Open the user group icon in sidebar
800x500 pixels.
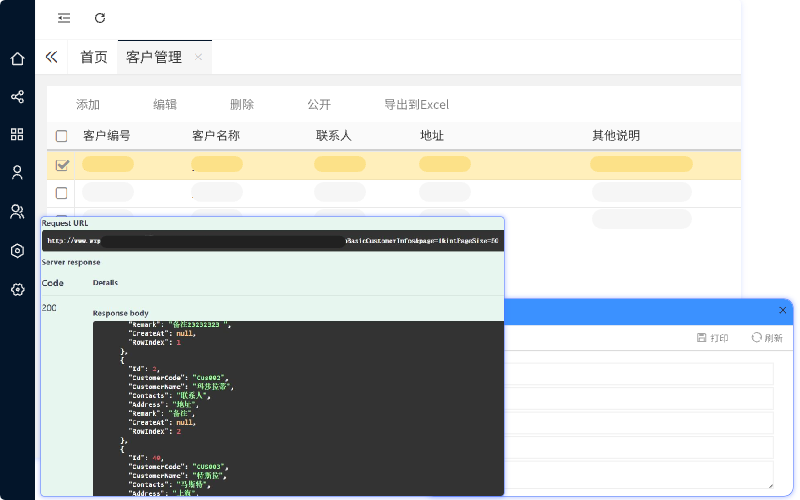[x=17, y=211]
